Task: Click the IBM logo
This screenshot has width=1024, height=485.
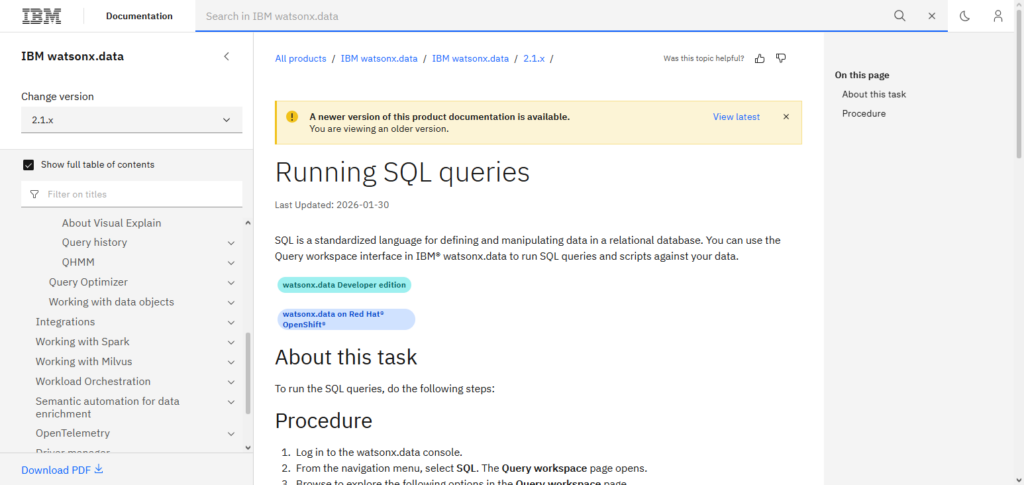Action: [x=42, y=16]
